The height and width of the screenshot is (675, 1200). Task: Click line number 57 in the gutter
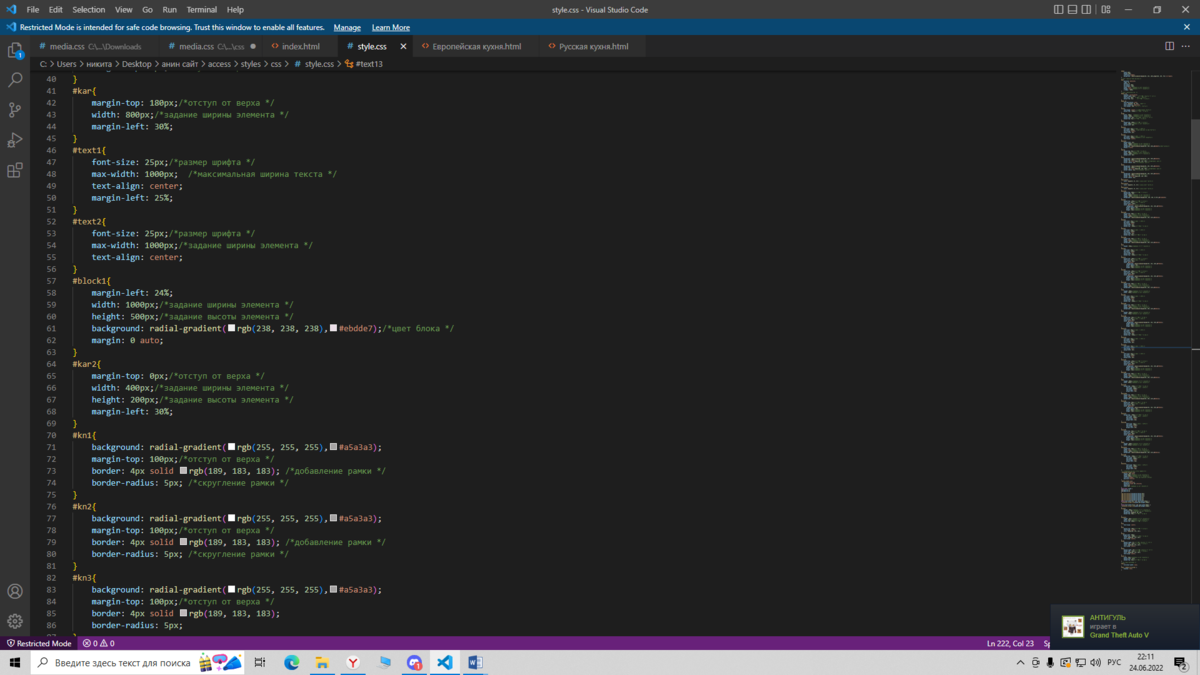51,281
